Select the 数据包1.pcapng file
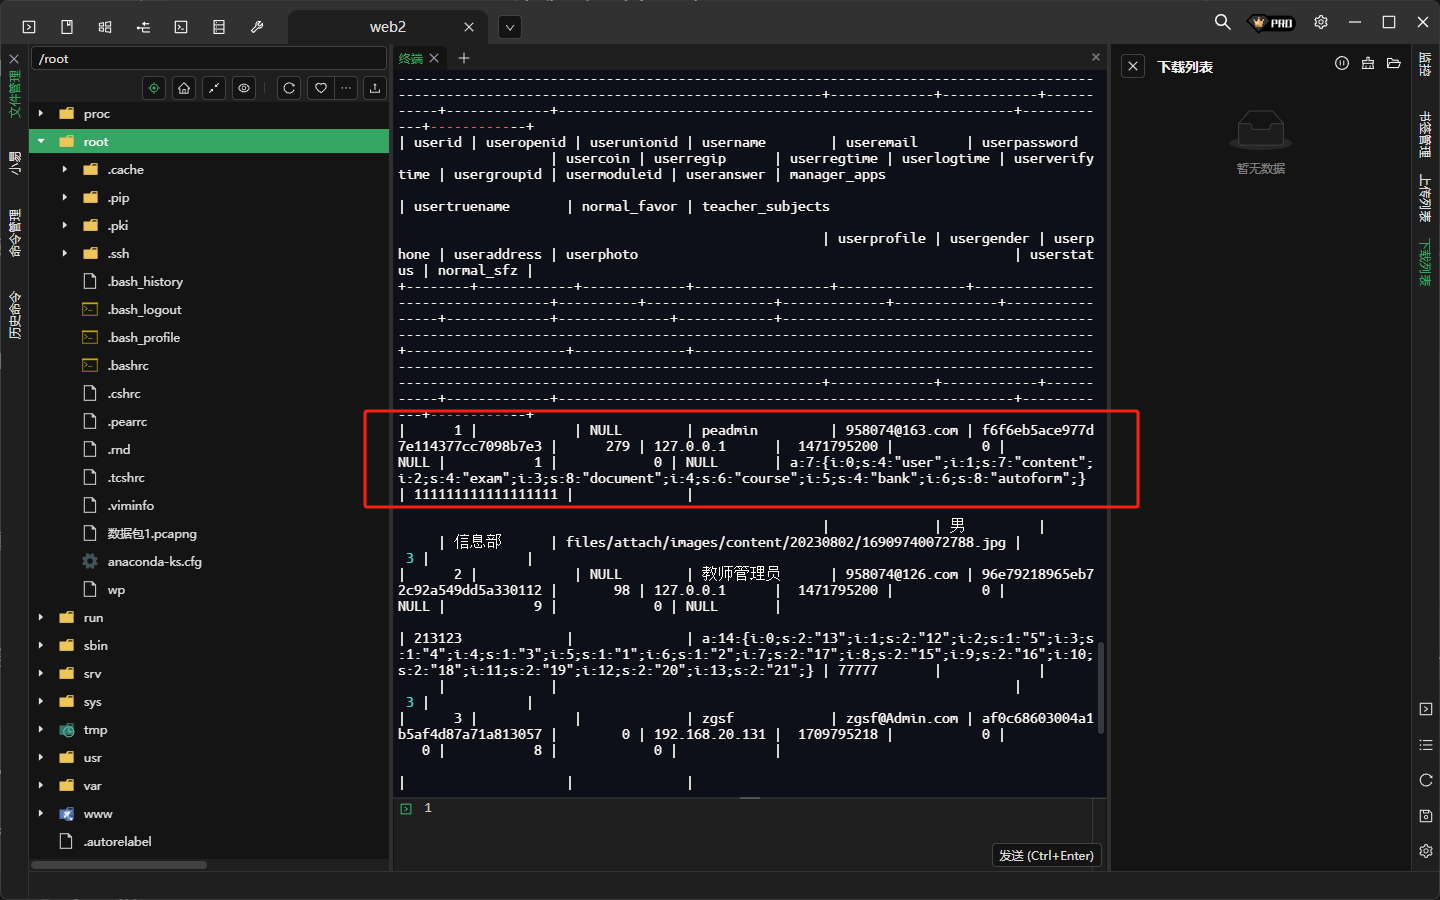The image size is (1440, 900). click(152, 534)
